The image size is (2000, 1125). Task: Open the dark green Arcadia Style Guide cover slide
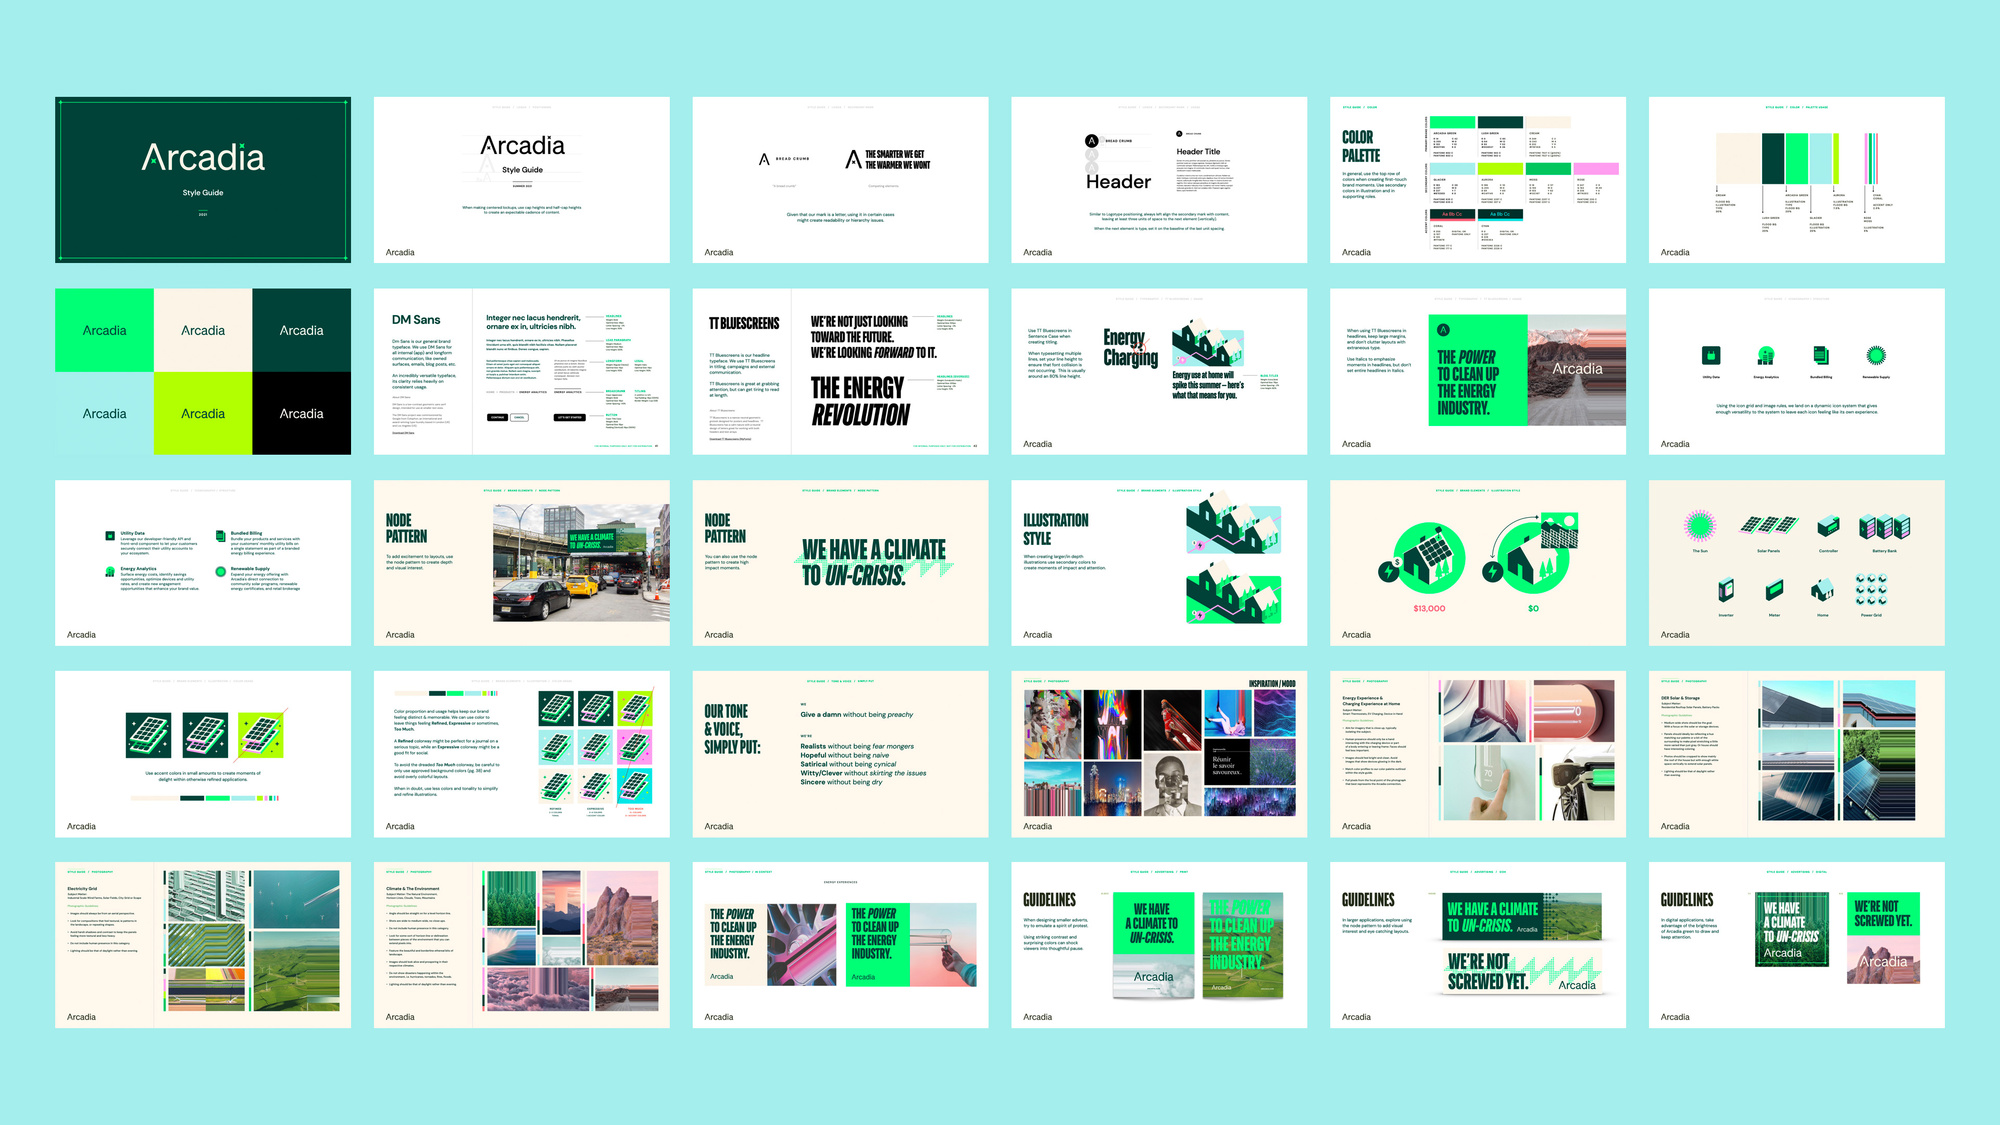pos(203,180)
